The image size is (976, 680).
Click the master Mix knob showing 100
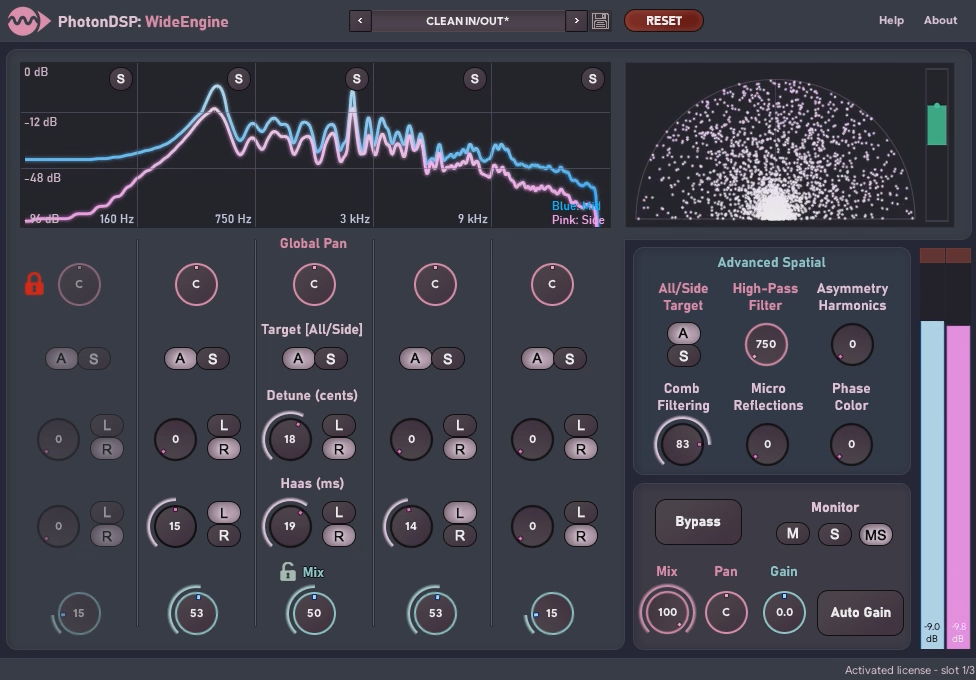(667, 612)
